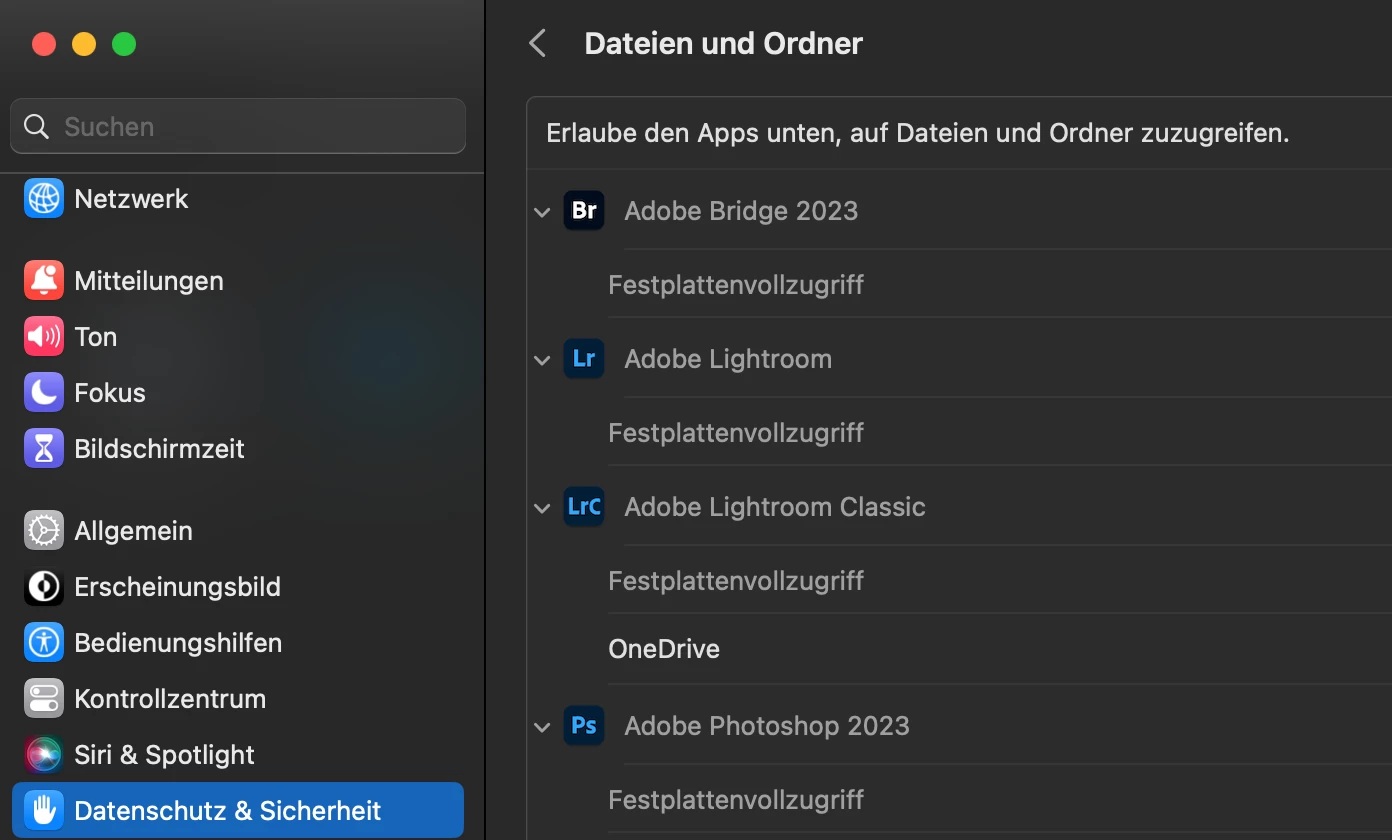Select Siri & Spotlight in sidebar

pos(238,755)
